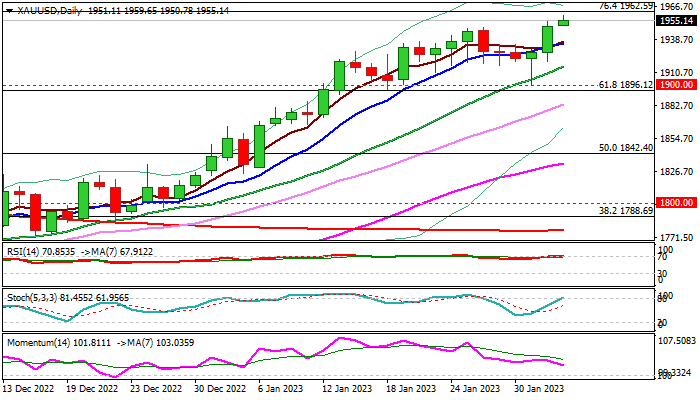Click the RSI(14) indicator label
The height and width of the screenshot is (400, 700).
23,252
